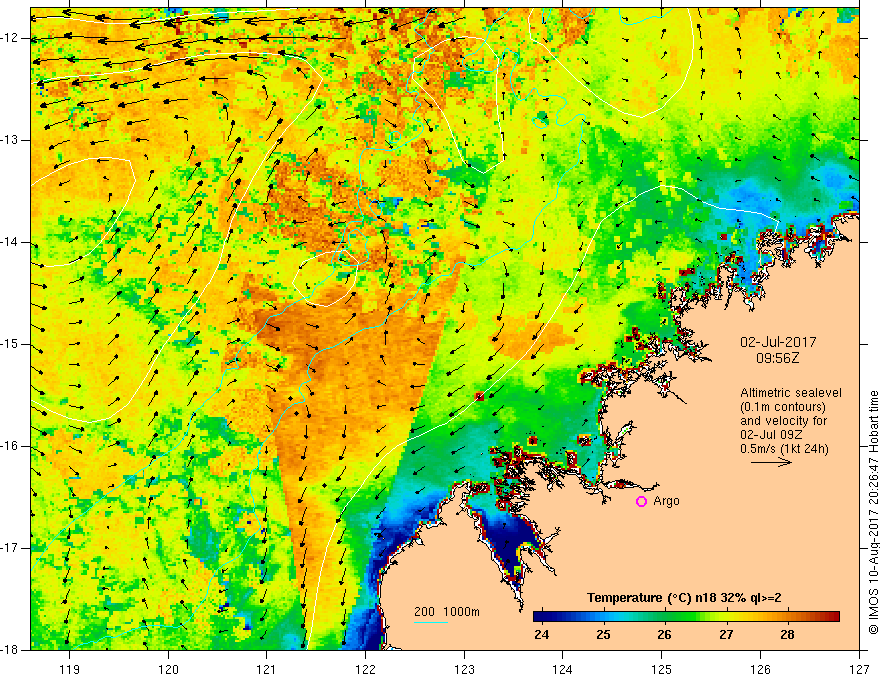The width and height of the screenshot is (880, 680).
Task: Click latitude label -12 on the axis
Action: pos(10,38)
